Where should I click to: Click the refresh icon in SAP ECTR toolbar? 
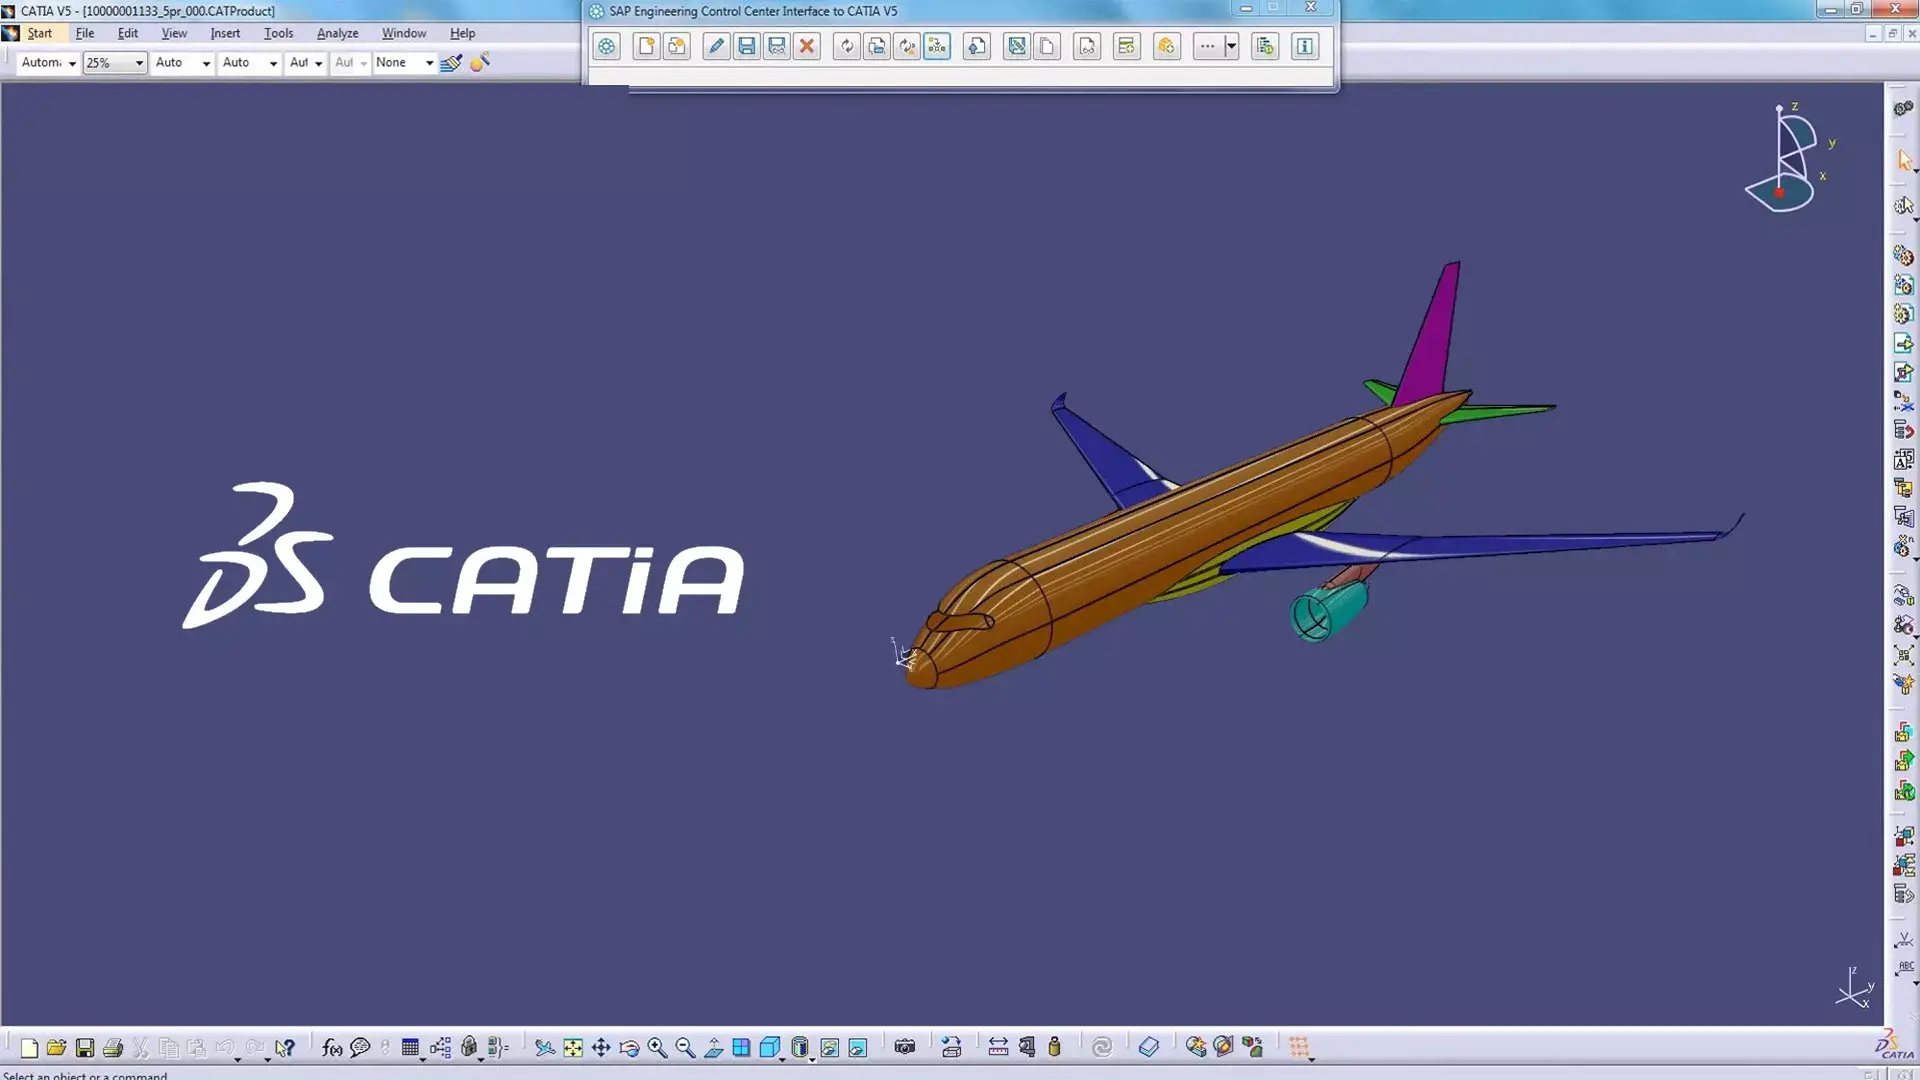click(x=847, y=46)
